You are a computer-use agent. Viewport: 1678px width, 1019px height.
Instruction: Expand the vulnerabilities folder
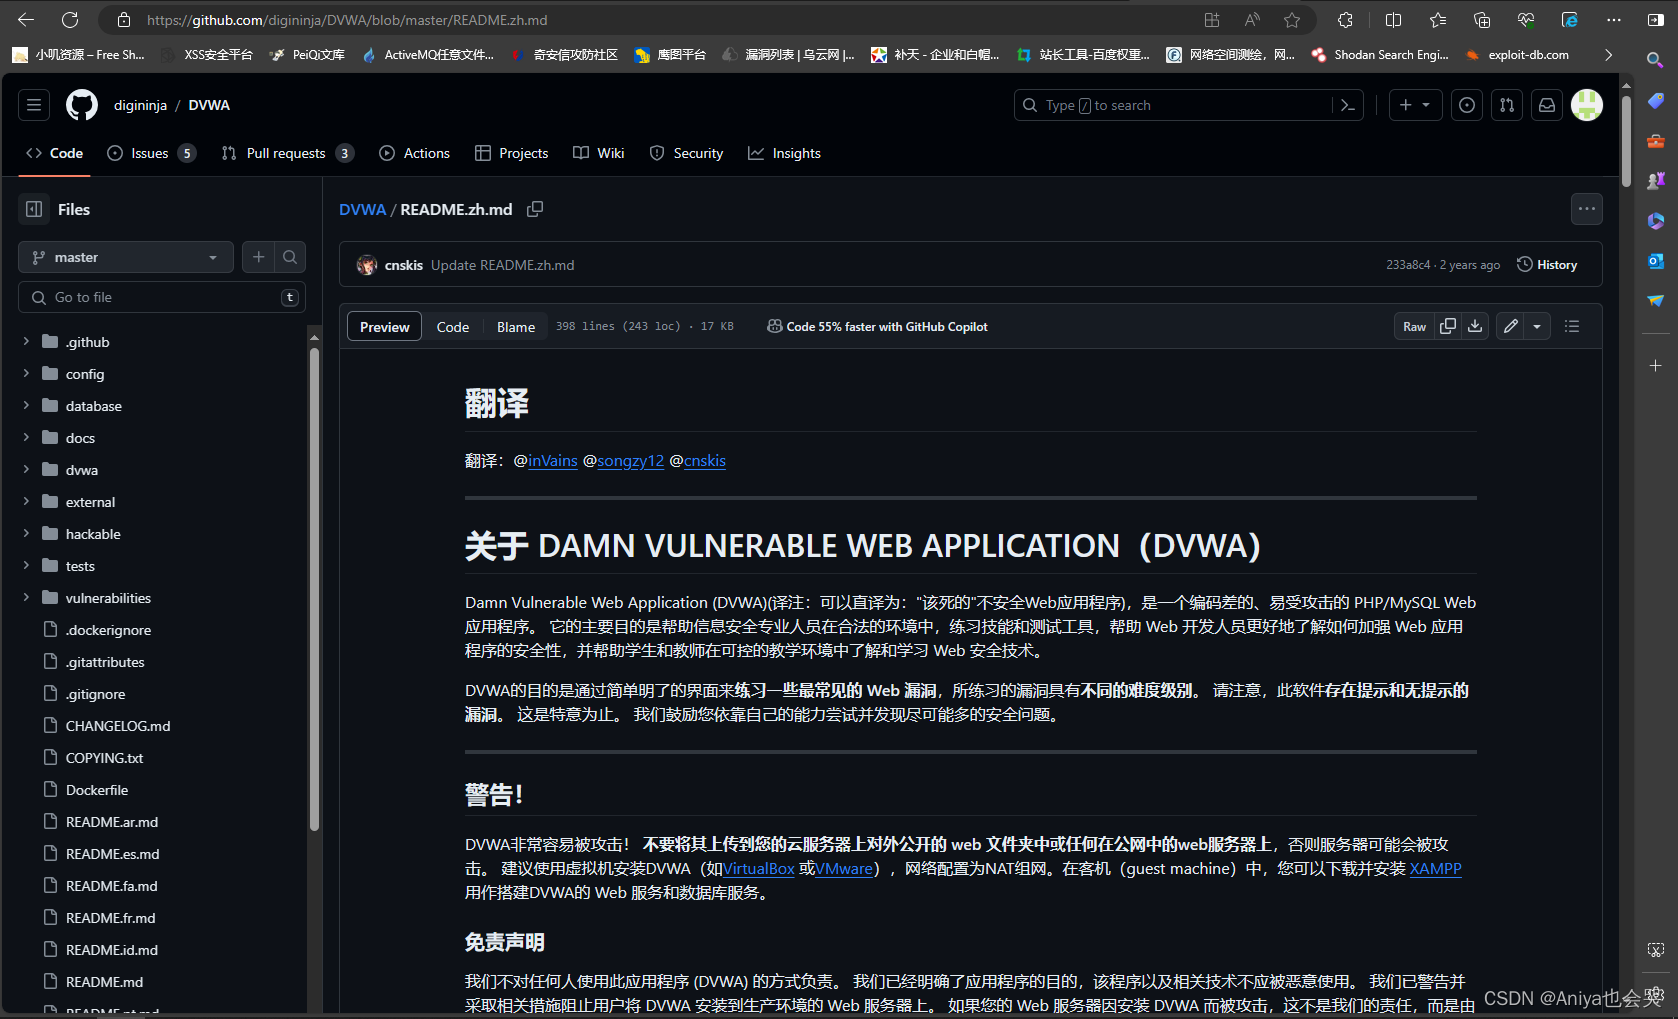tap(26, 598)
